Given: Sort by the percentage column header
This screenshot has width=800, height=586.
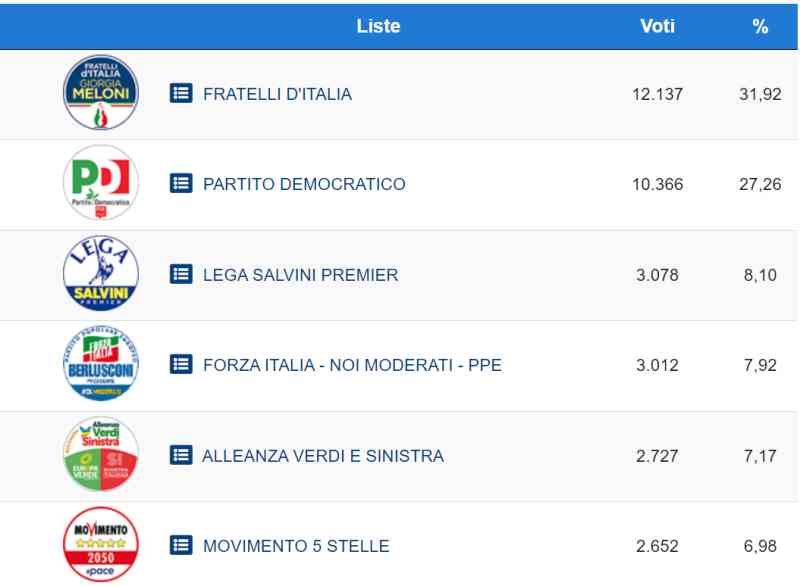Looking at the screenshot, I should coord(760,27).
